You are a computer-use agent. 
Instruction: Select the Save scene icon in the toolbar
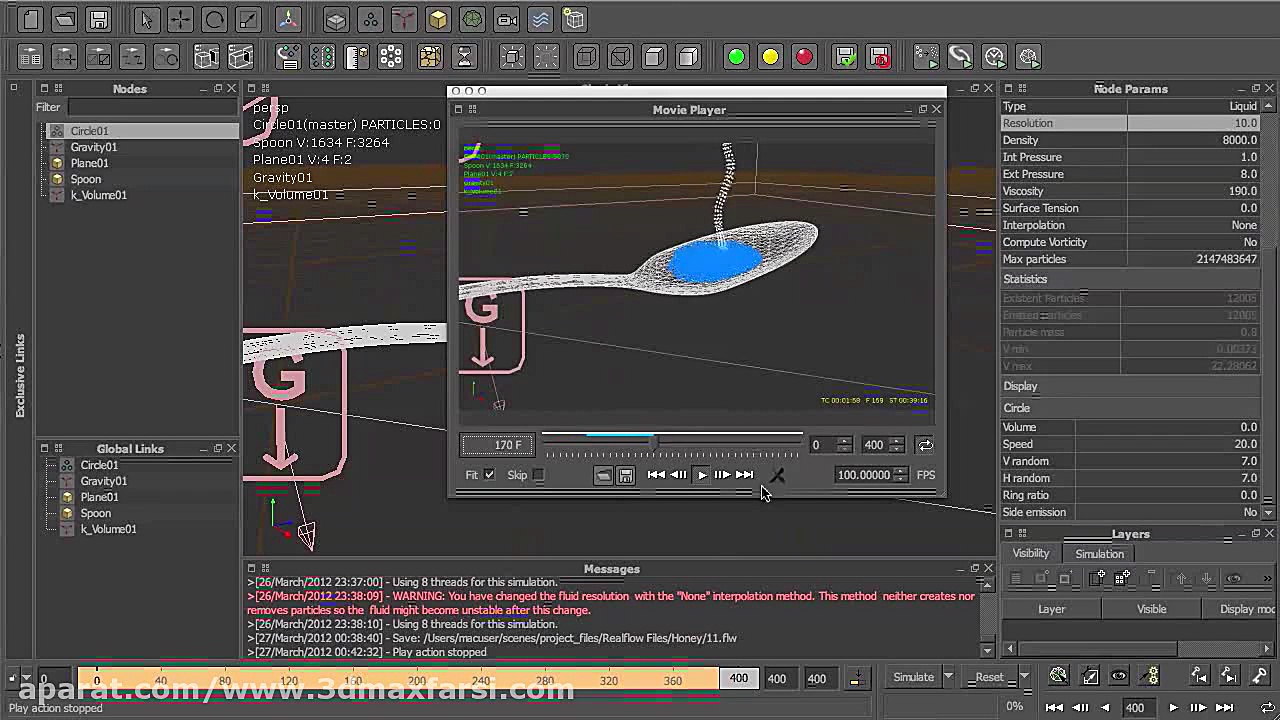tap(98, 19)
